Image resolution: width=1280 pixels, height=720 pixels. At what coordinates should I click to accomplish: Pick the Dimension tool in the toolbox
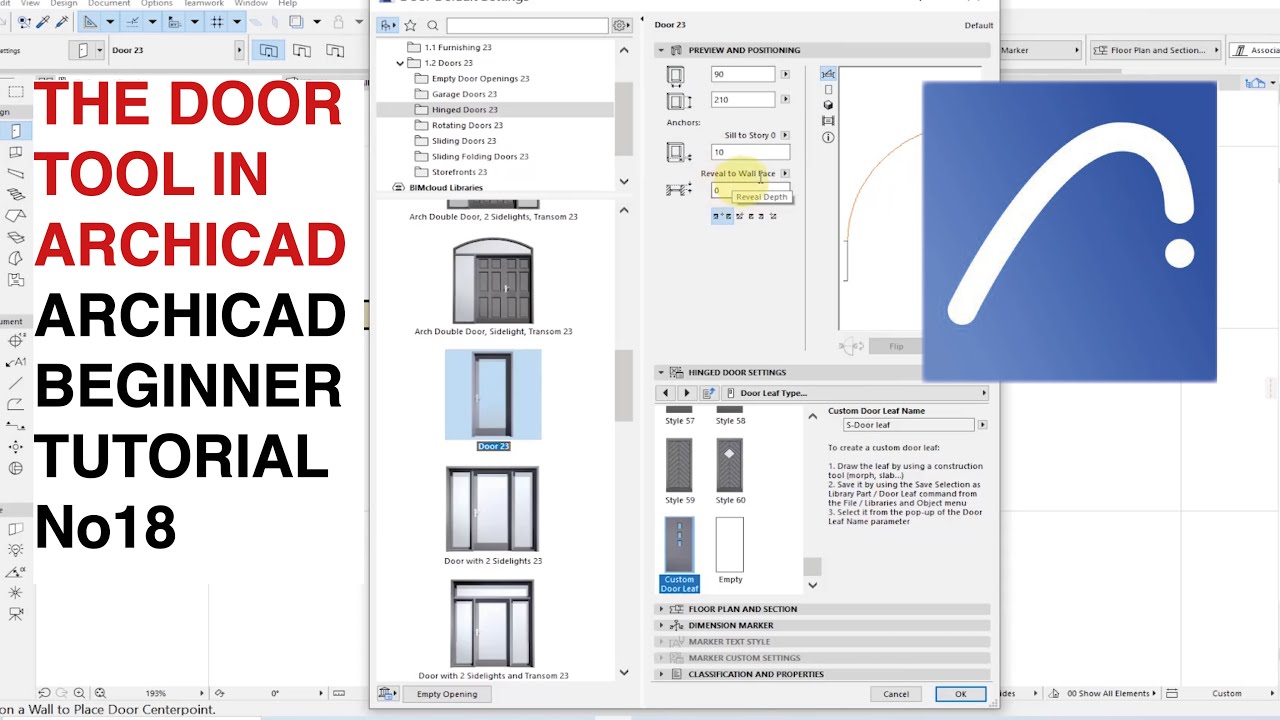click(x=16, y=341)
